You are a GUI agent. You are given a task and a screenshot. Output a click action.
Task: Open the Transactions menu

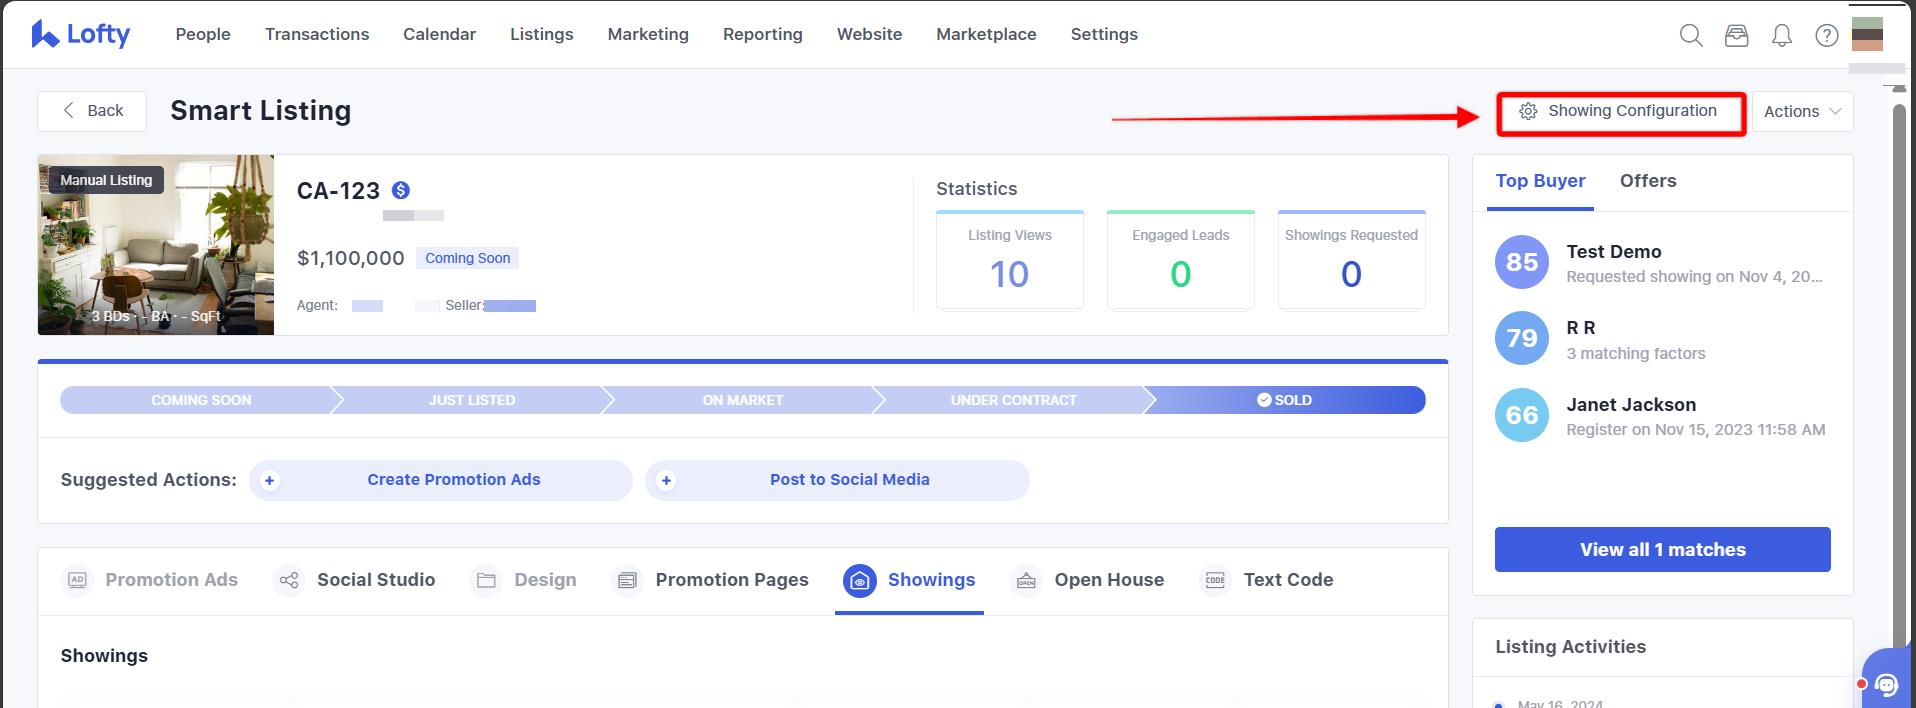(x=317, y=34)
